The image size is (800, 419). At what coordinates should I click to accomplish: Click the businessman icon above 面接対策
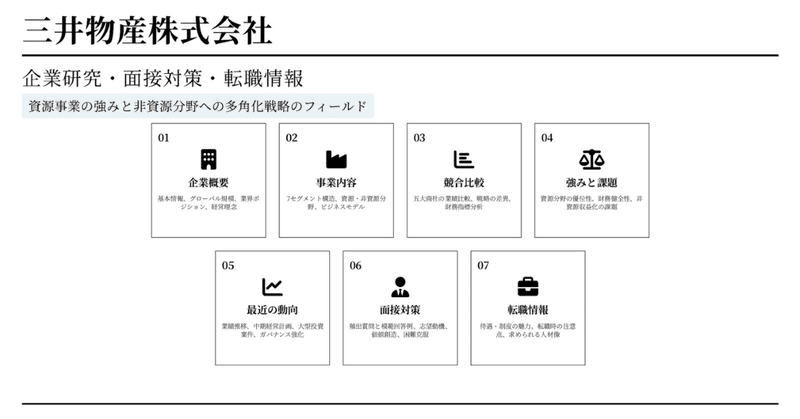pos(400,287)
